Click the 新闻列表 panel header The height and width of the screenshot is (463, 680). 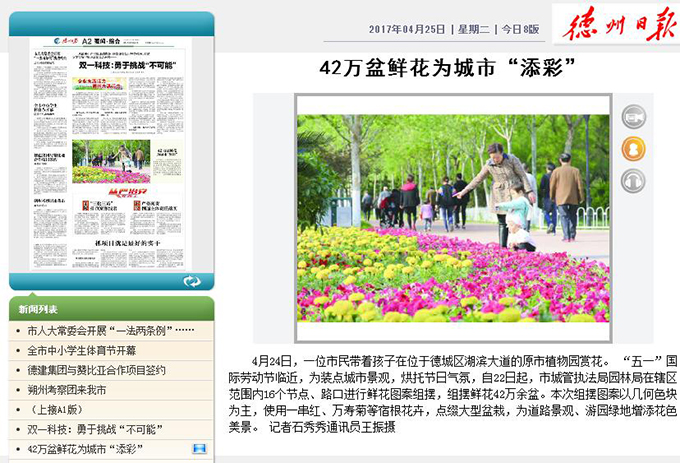click(x=40, y=309)
